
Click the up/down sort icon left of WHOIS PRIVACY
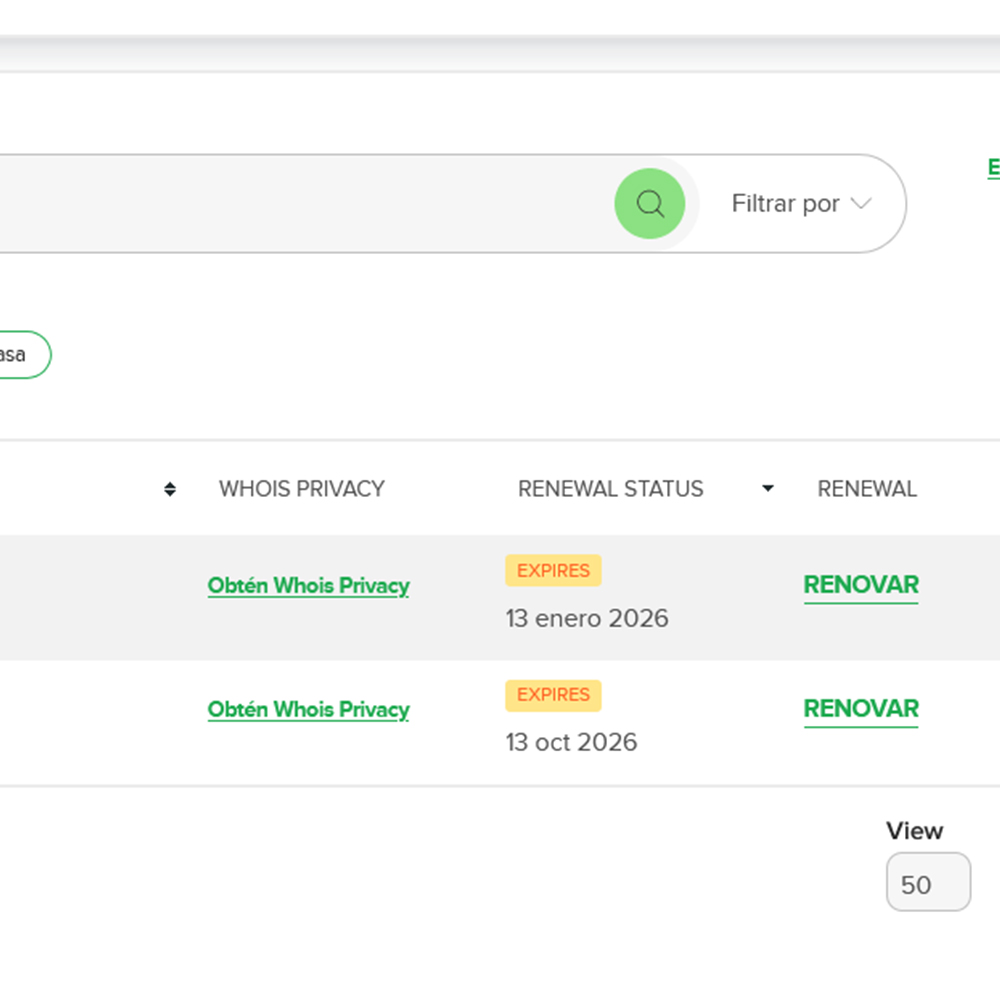click(170, 489)
